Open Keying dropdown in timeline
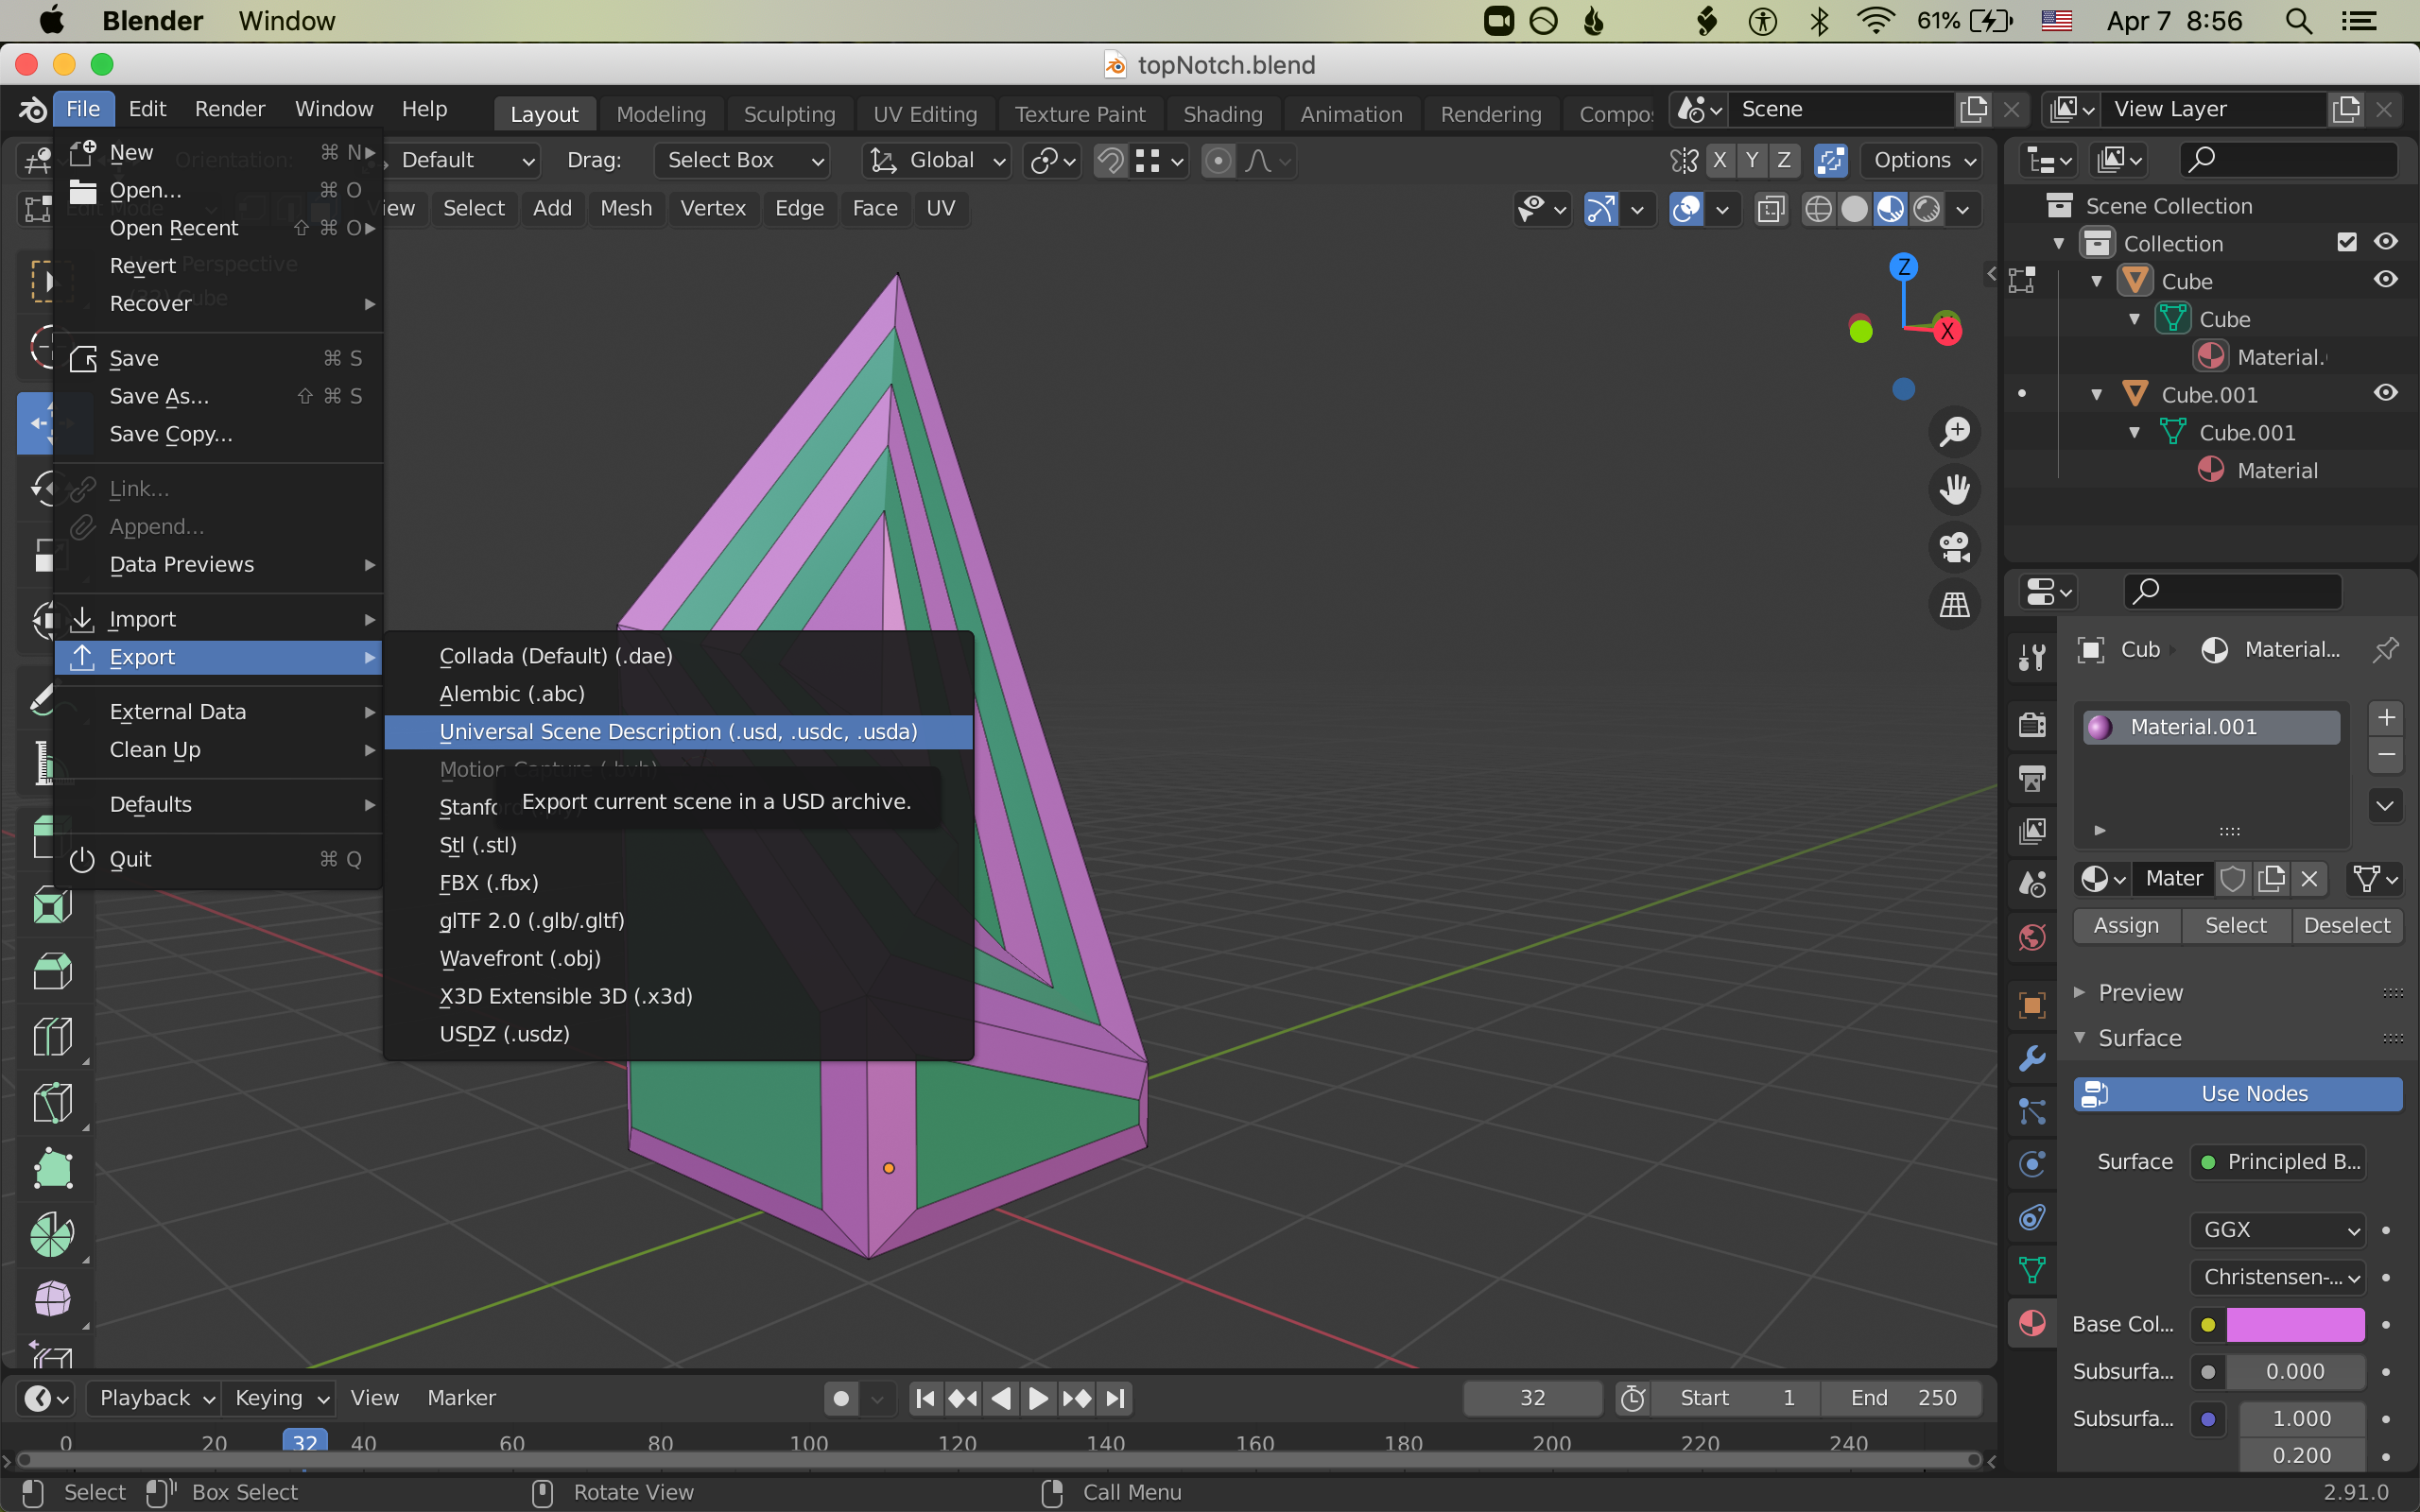The height and width of the screenshot is (1512, 2420). point(279,1398)
